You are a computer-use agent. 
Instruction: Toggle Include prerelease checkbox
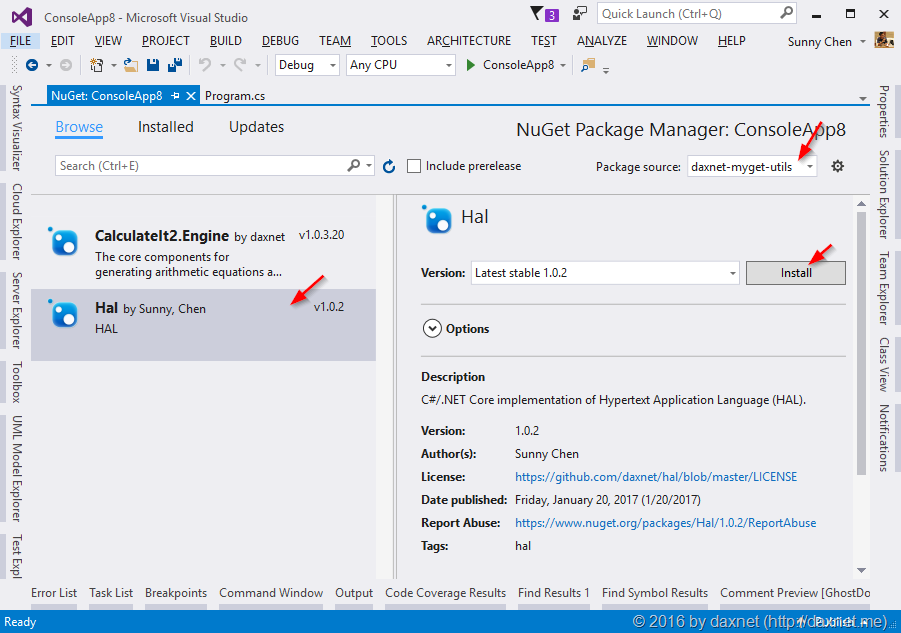point(414,167)
